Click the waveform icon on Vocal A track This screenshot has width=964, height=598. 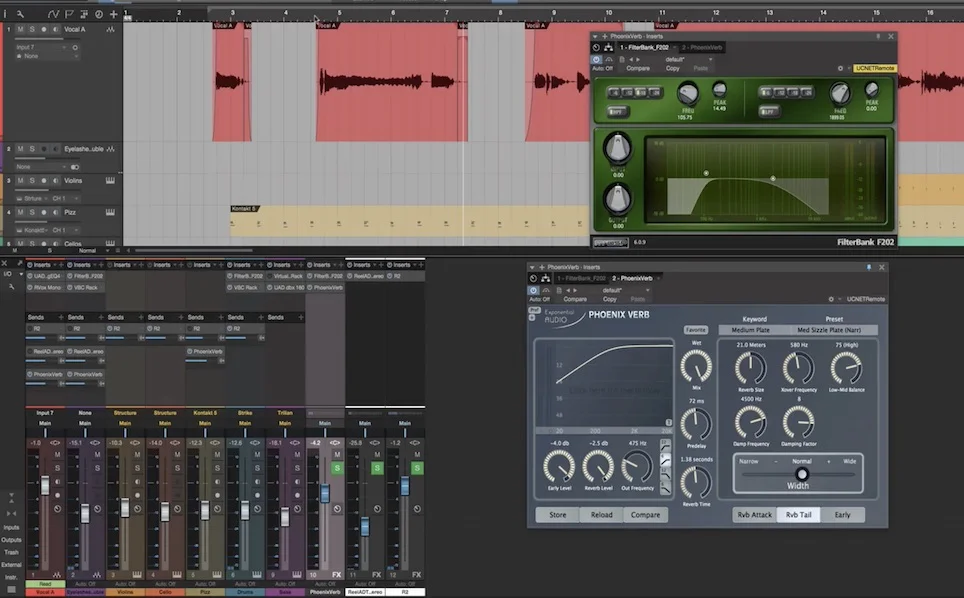pyautogui.click(x=110, y=29)
